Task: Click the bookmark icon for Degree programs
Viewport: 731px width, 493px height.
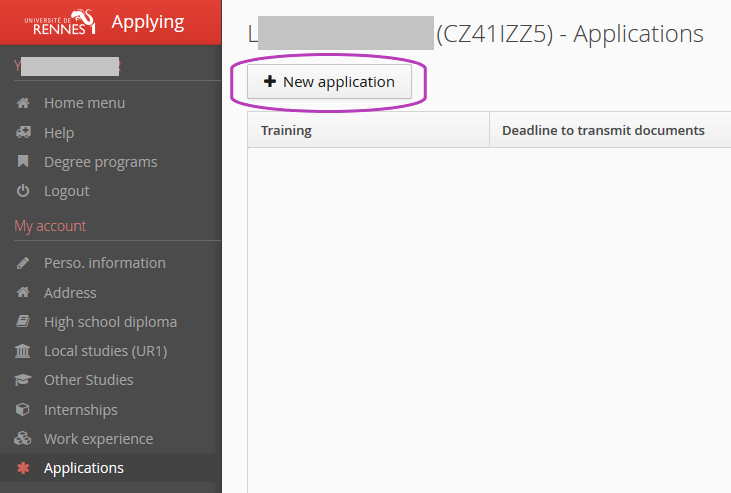Action: point(23,162)
